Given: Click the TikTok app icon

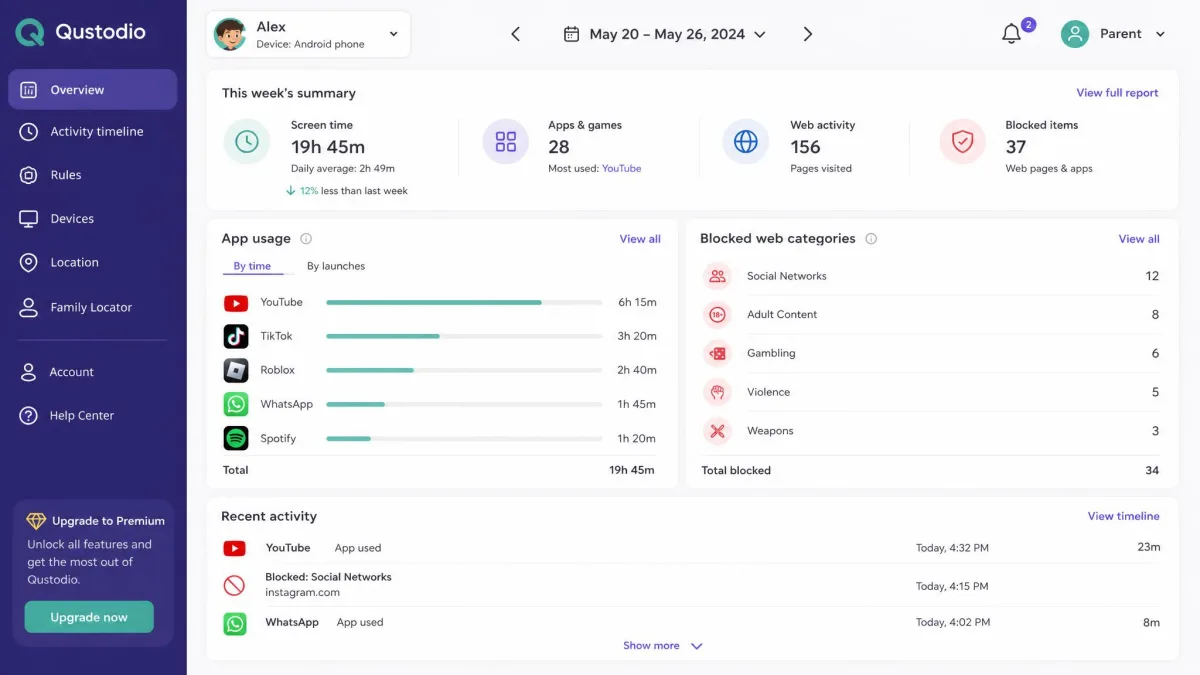Looking at the screenshot, I should [236, 336].
